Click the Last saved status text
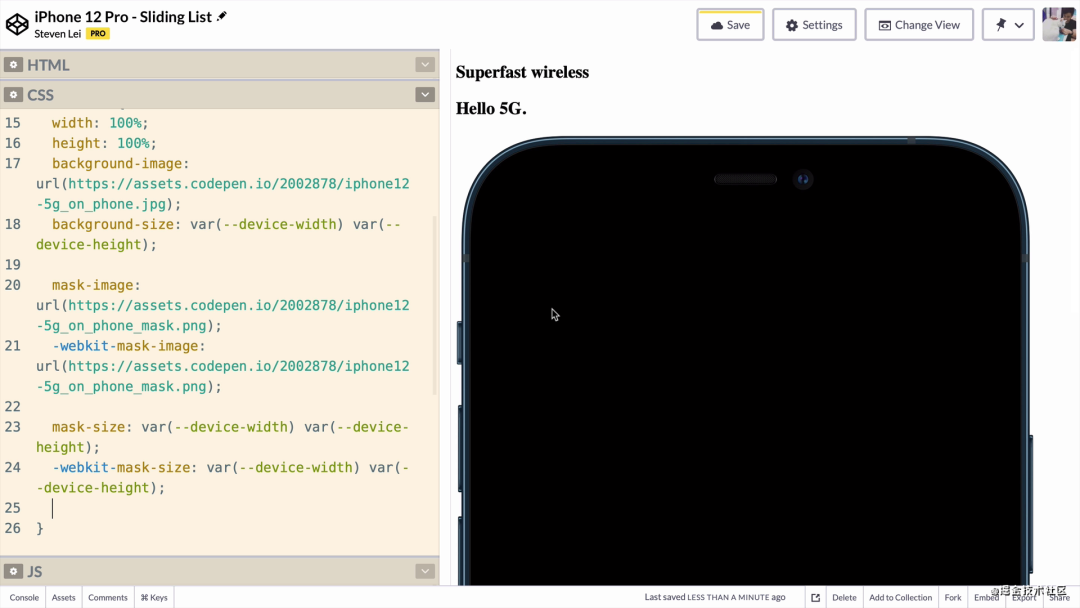This screenshot has height=608, width=1080. click(715, 597)
